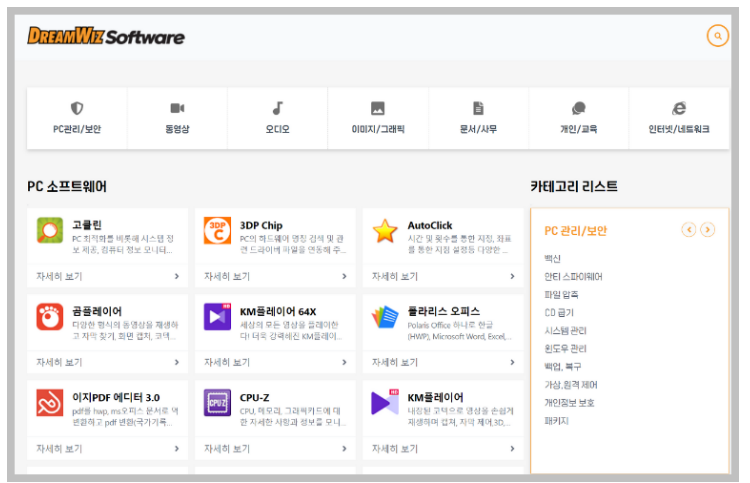Viewport: 750px width, 483px height.
Task: Click the 3DP Chip title text
Action: coord(261,225)
